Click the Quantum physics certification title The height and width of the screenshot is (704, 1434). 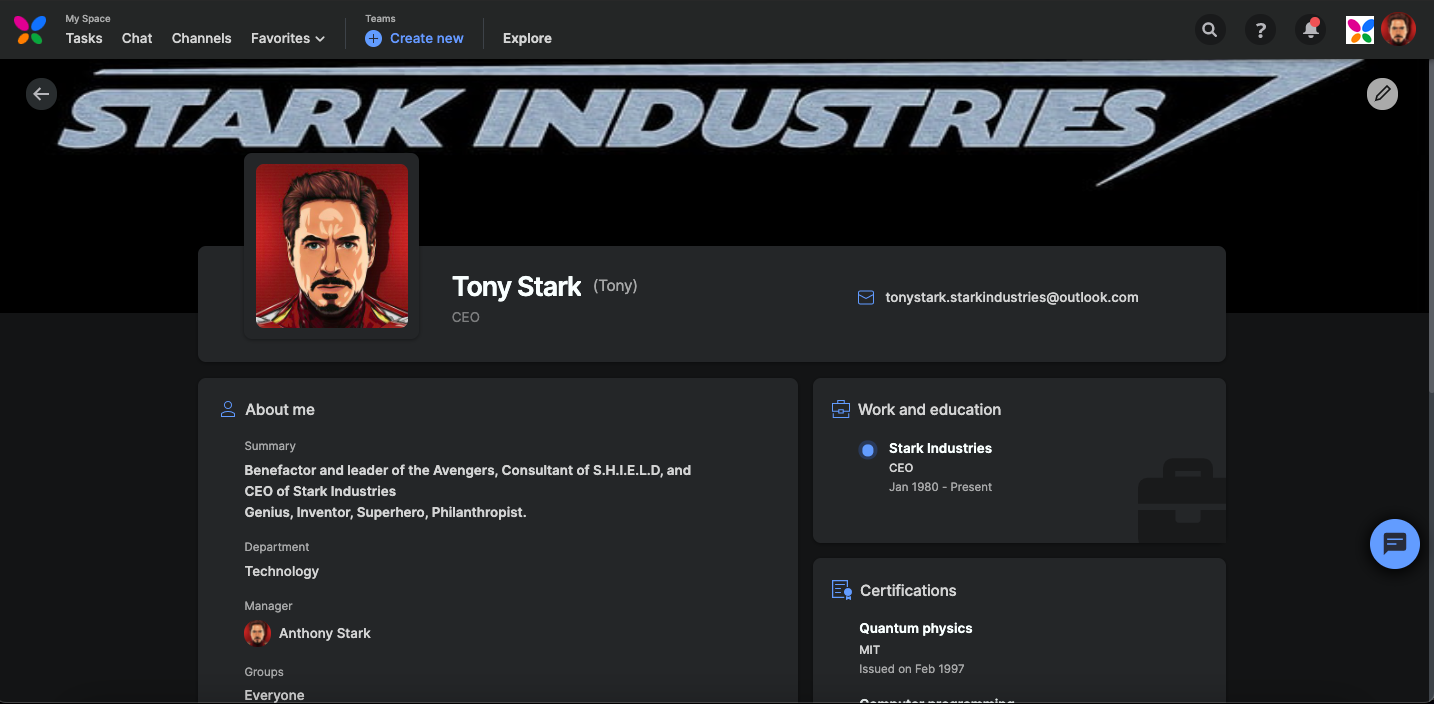tap(916, 628)
